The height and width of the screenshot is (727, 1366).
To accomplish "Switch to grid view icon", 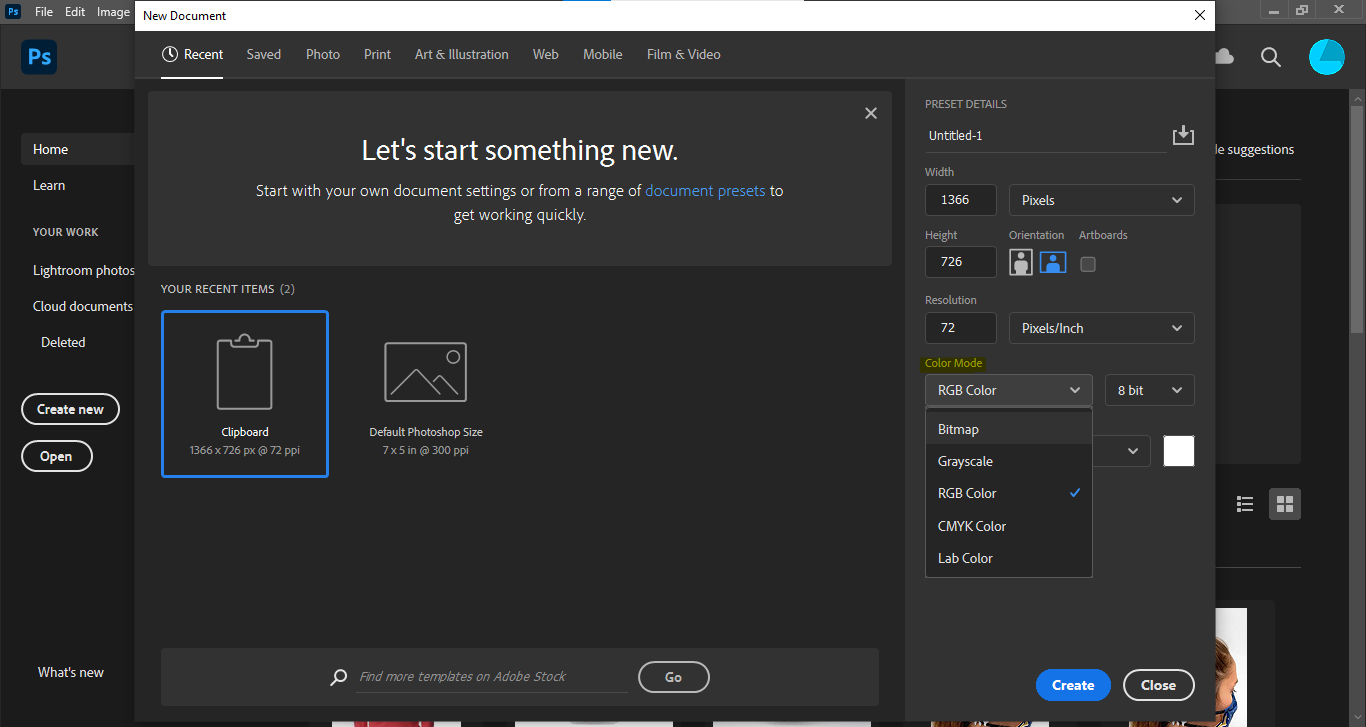I will click(x=1285, y=504).
